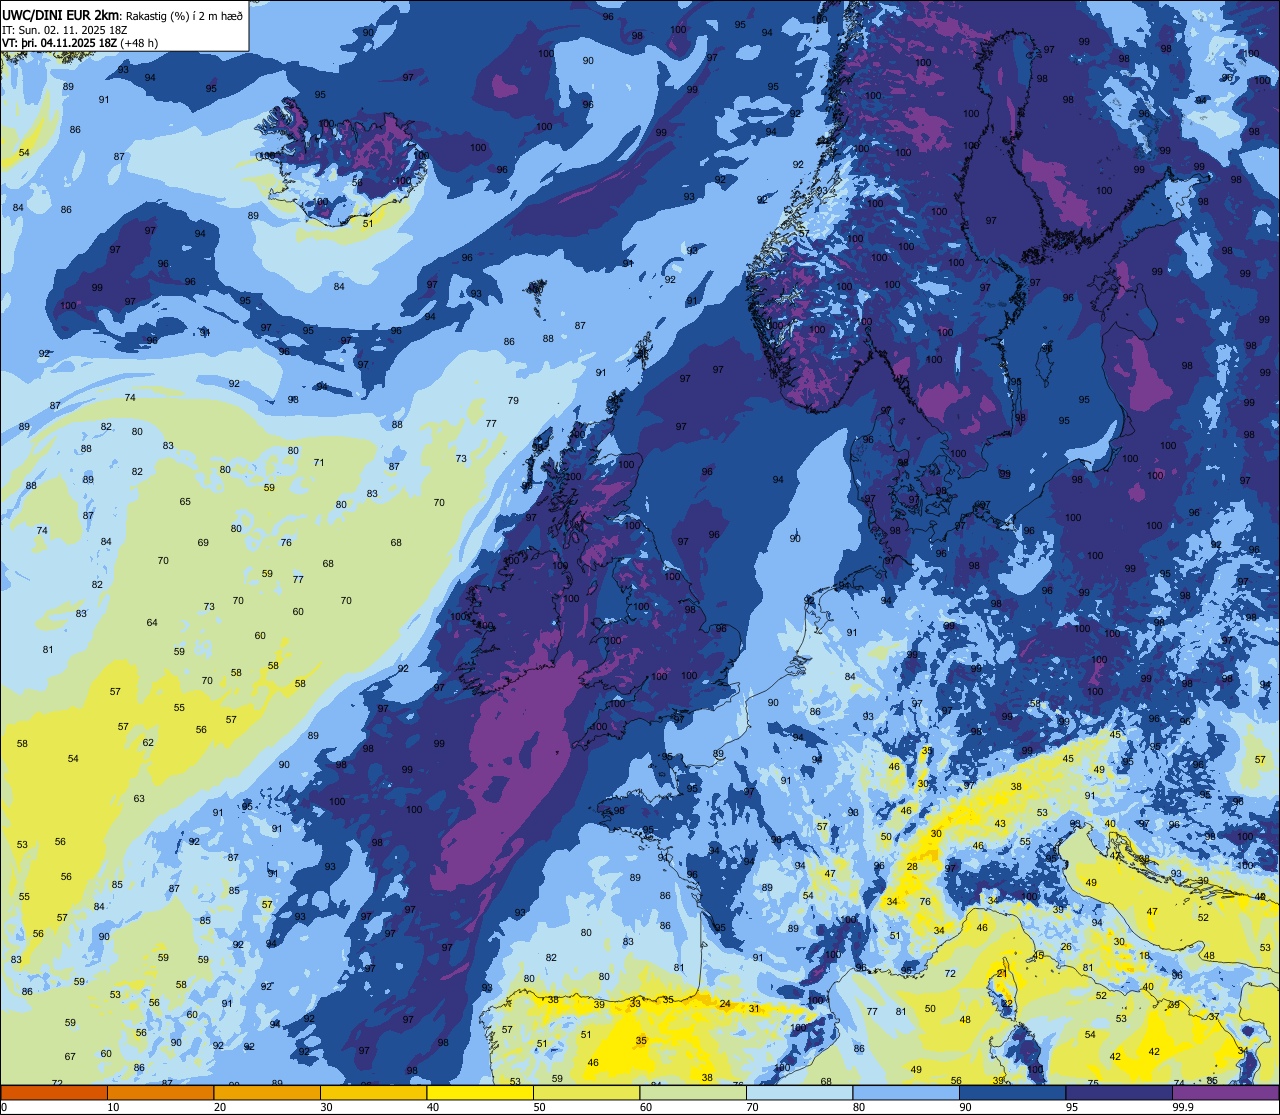The height and width of the screenshot is (1115, 1280).
Task: Click the "UWC/DINI EUR 2km" model title
Action: (60, 15)
